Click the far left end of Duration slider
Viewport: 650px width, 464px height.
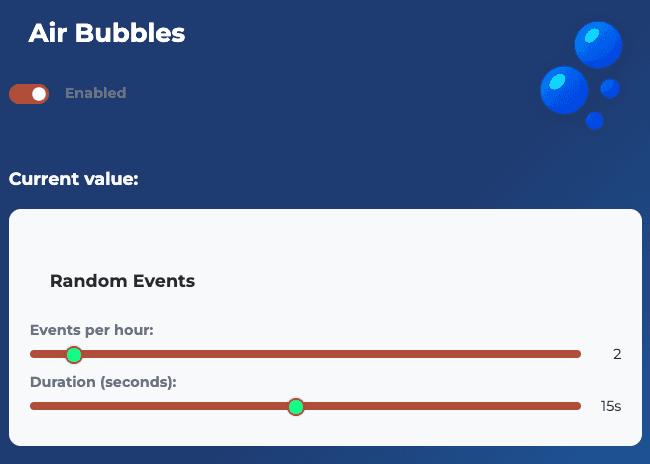[x=32, y=406]
